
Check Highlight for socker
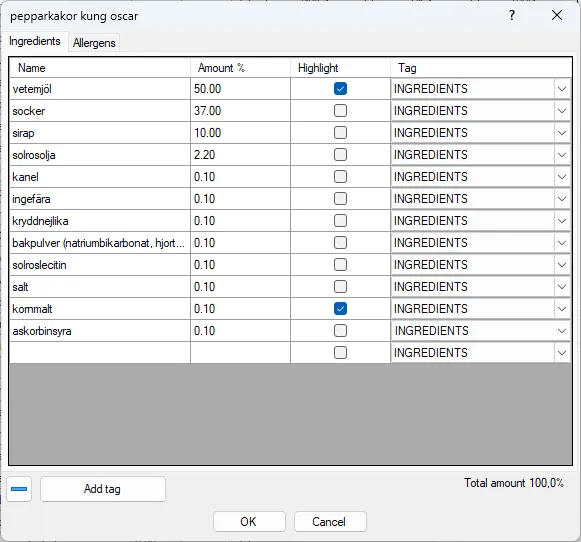pyautogui.click(x=340, y=110)
